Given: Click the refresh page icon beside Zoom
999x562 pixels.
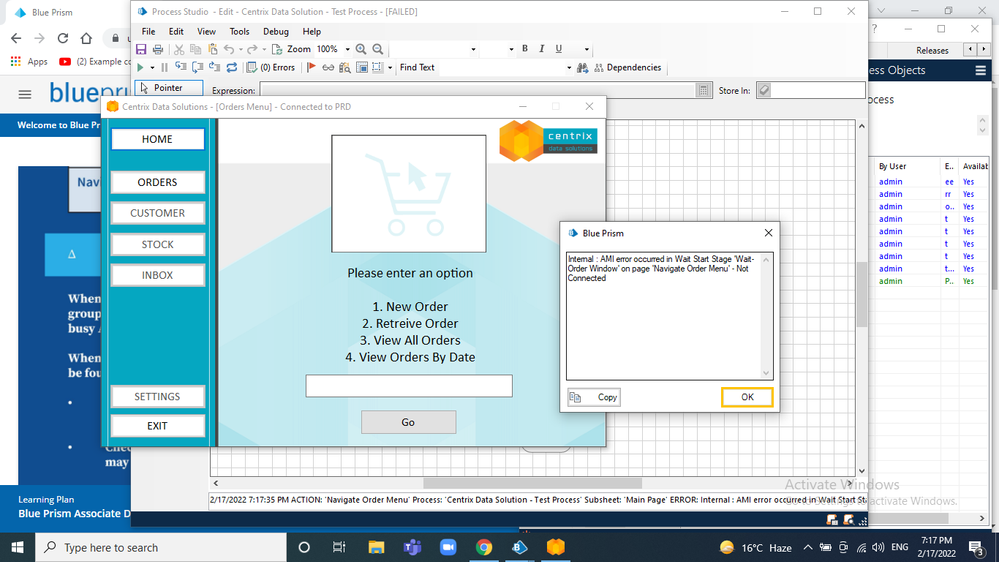Looking at the screenshot, I should point(277,49).
